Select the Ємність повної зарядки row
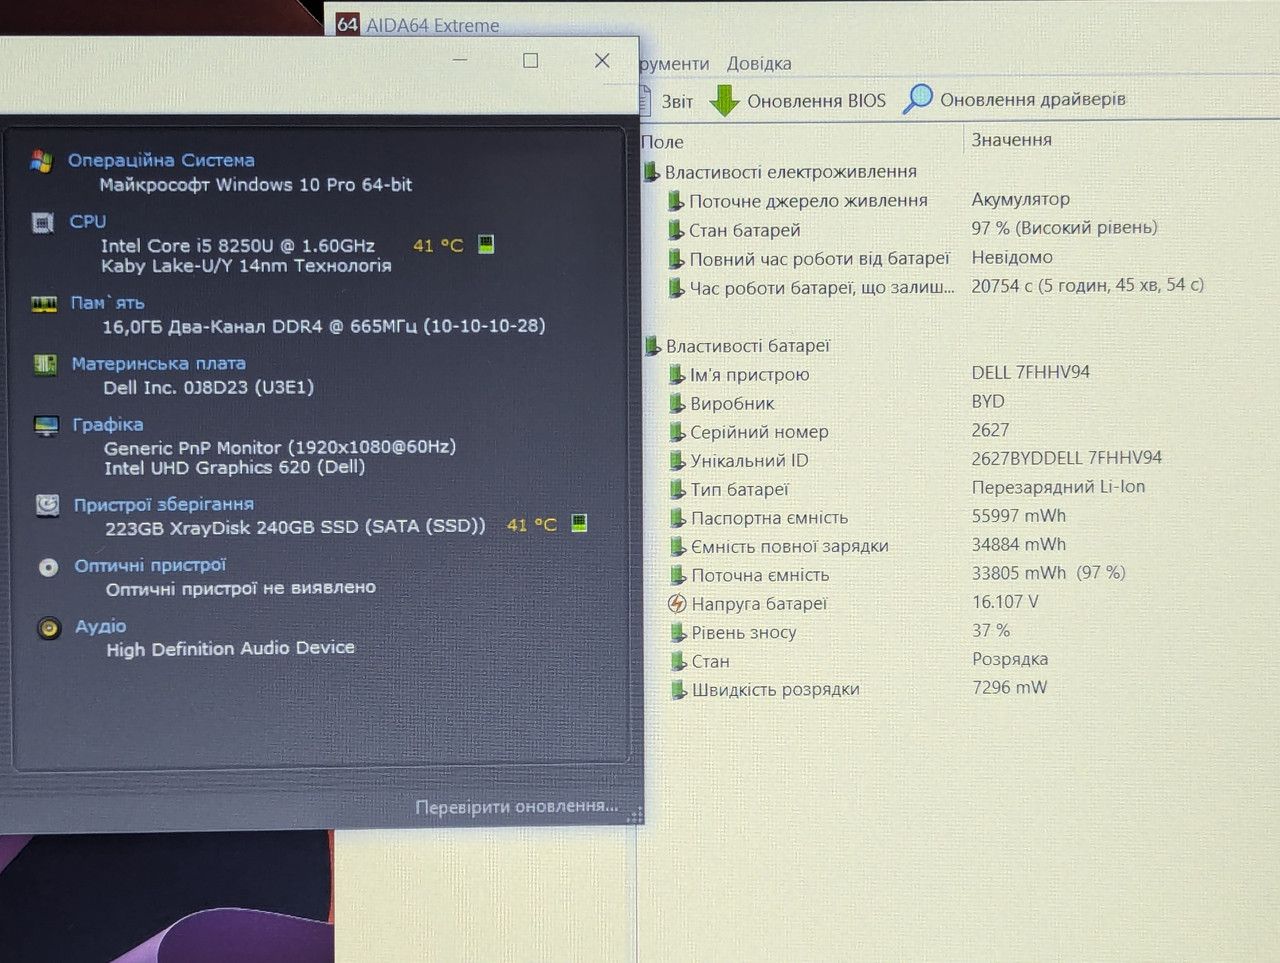Viewport: 1280px width, 963px height. 869,546
